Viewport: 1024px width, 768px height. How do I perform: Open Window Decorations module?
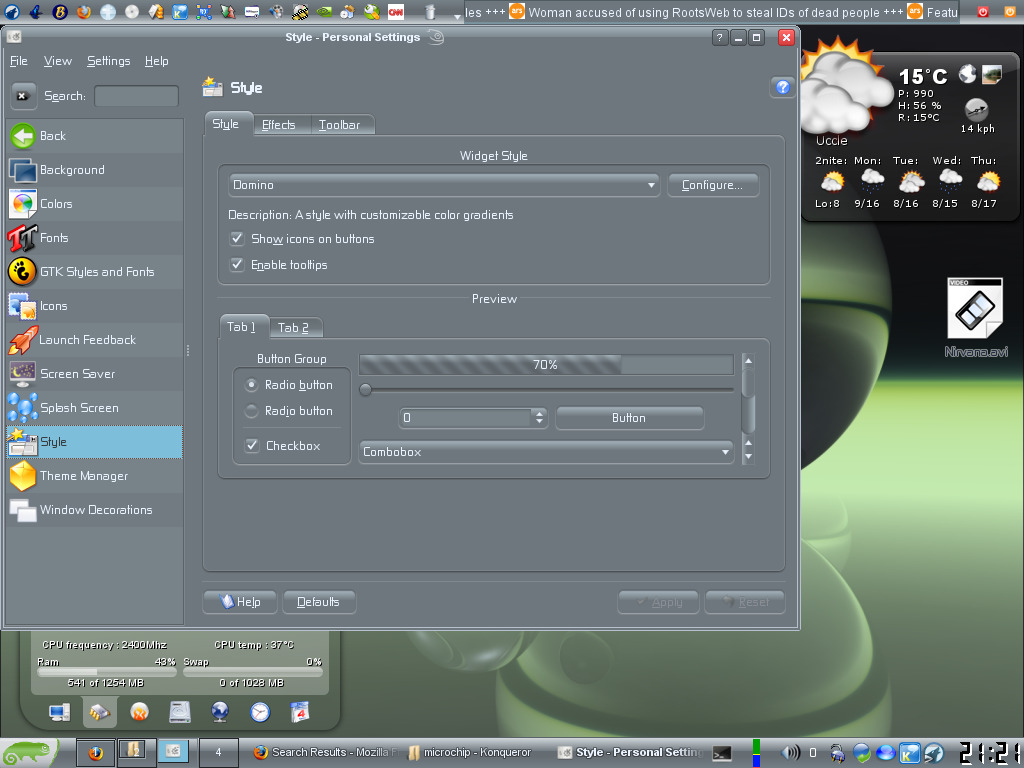tap(95, 509)
